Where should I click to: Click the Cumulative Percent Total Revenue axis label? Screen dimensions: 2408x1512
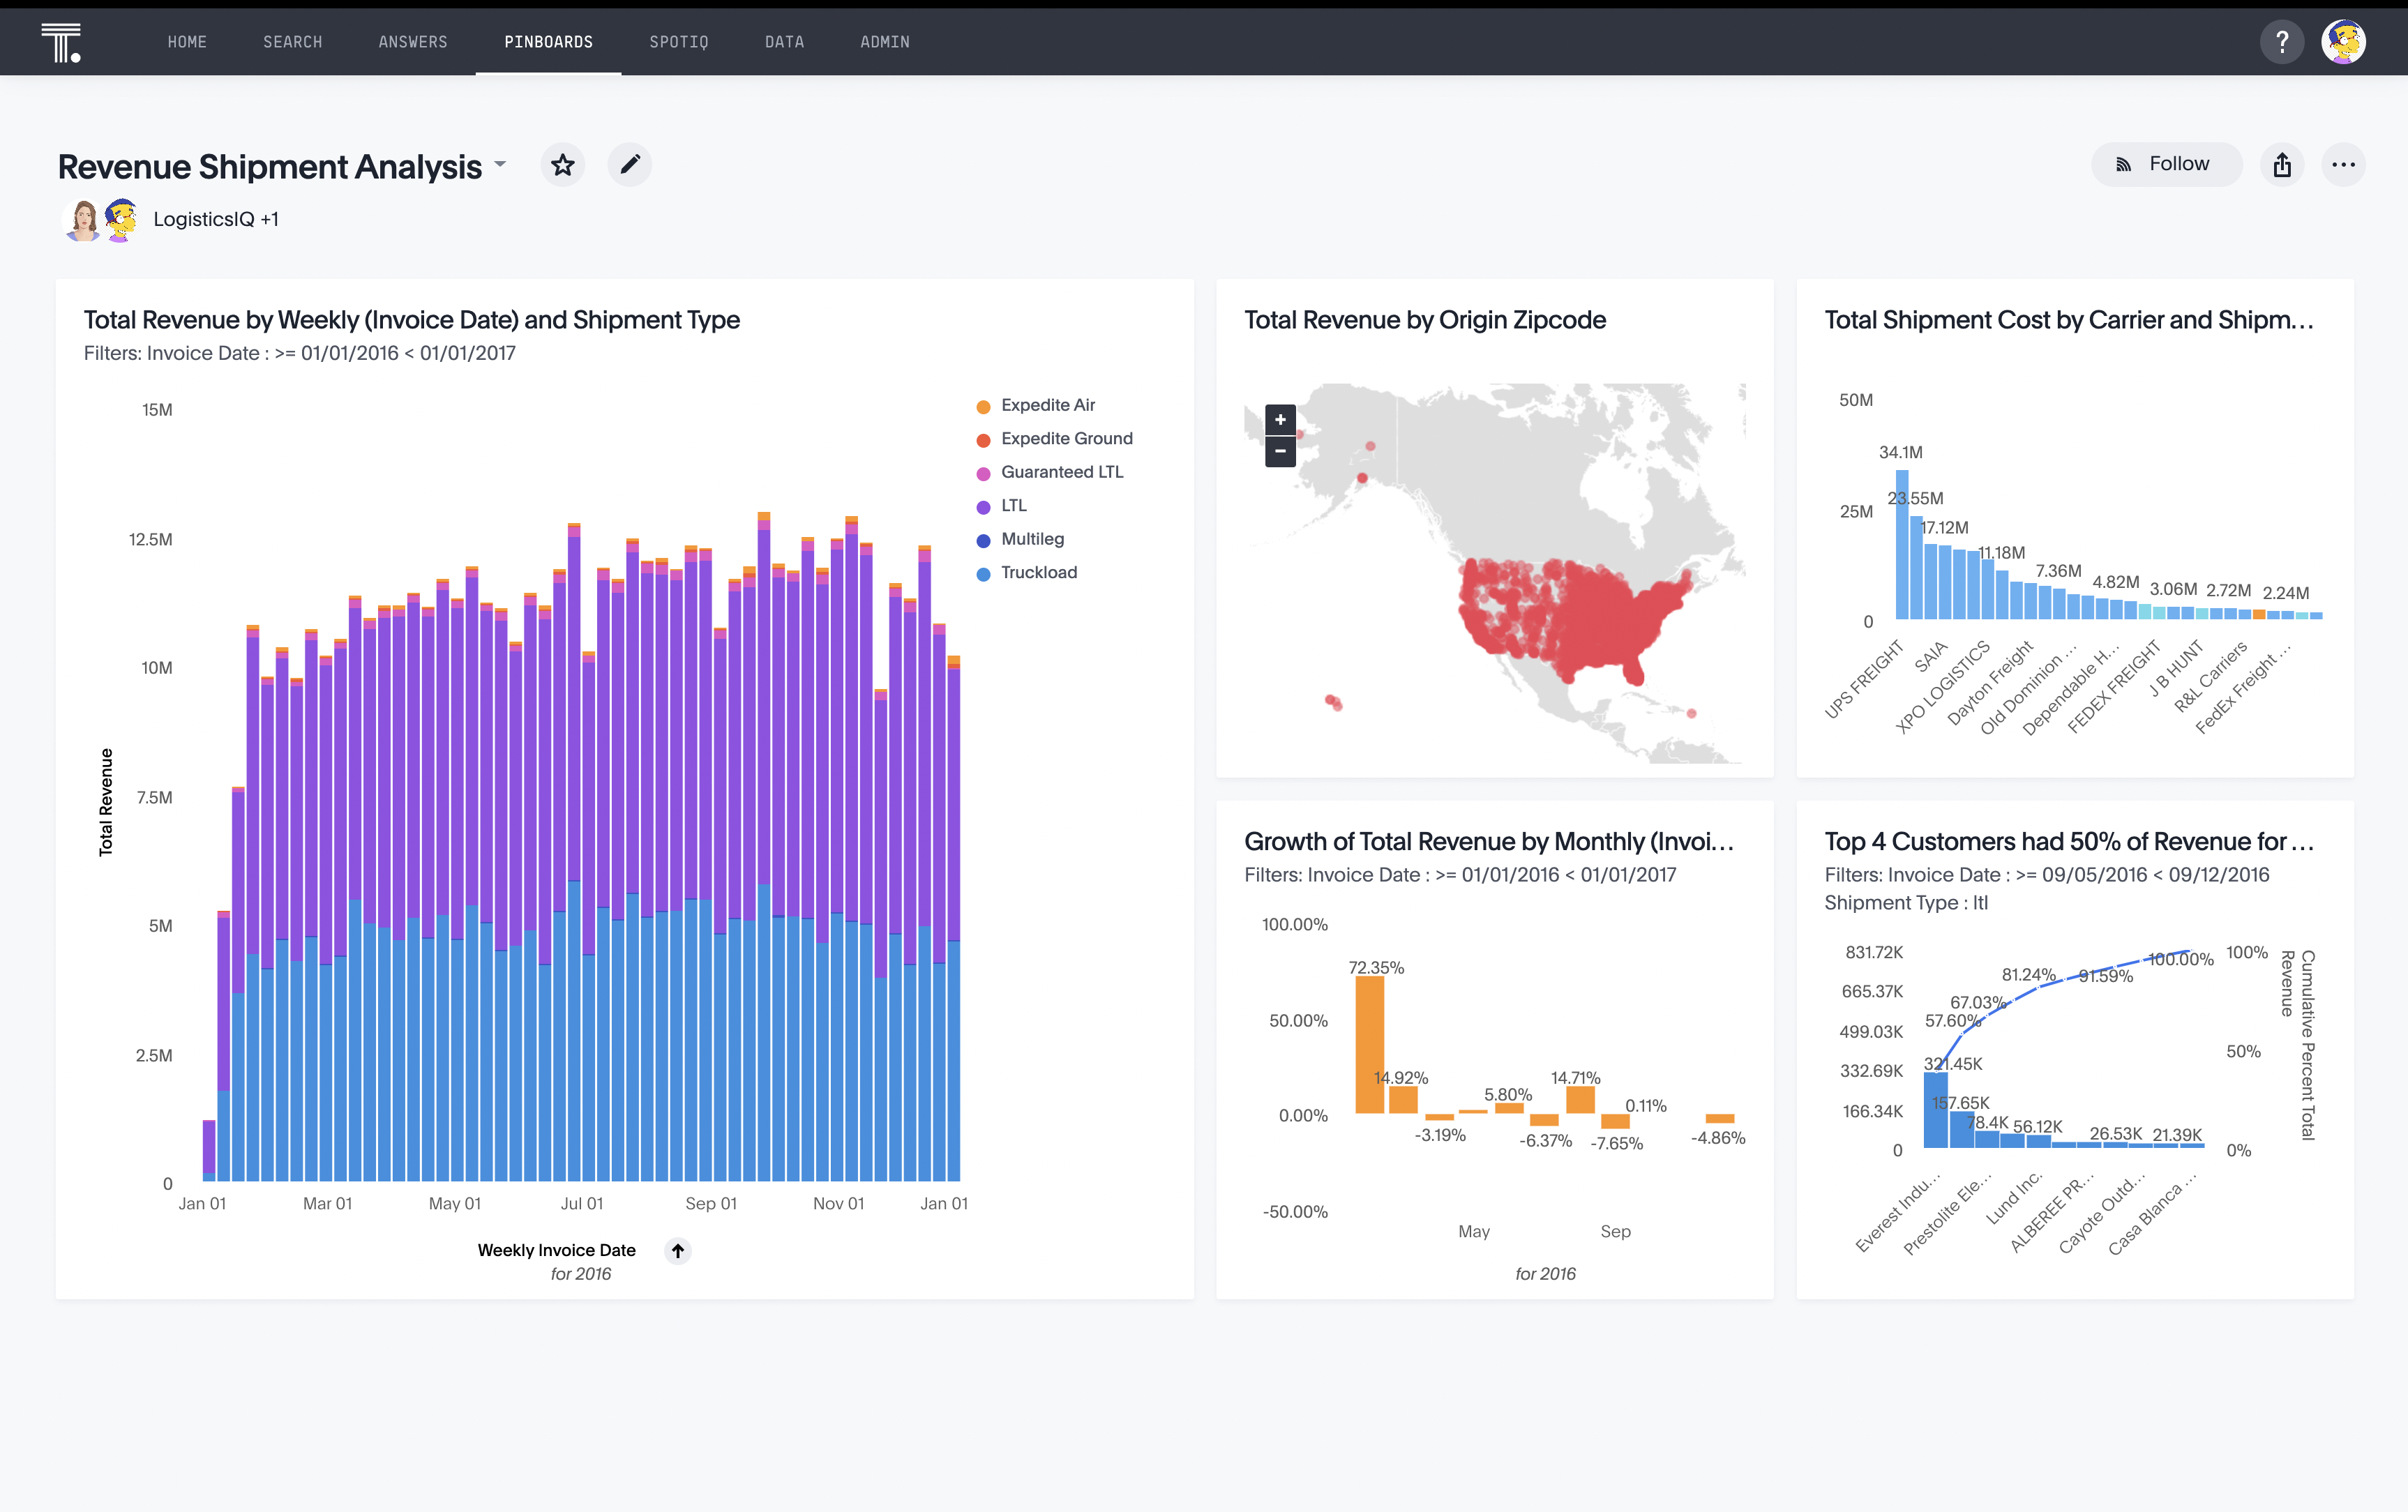click(x=2297, y=1045)
